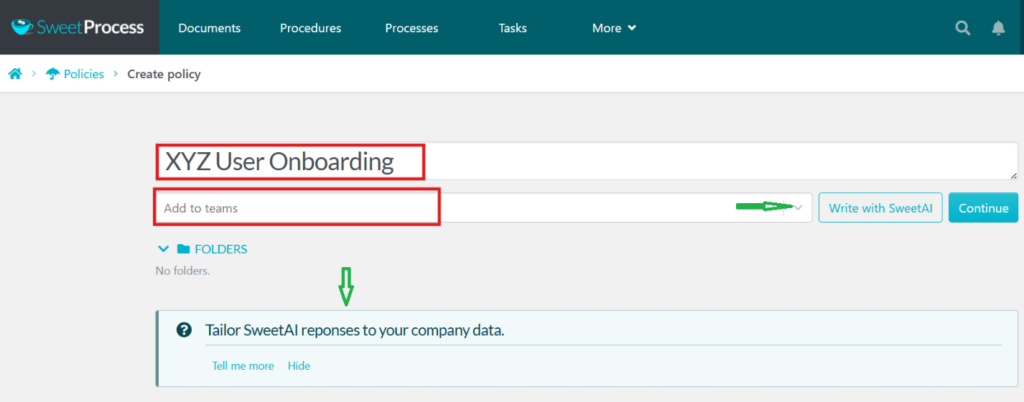
Task: Click Write with SweetAI button
Action: [x=880, y=208]
